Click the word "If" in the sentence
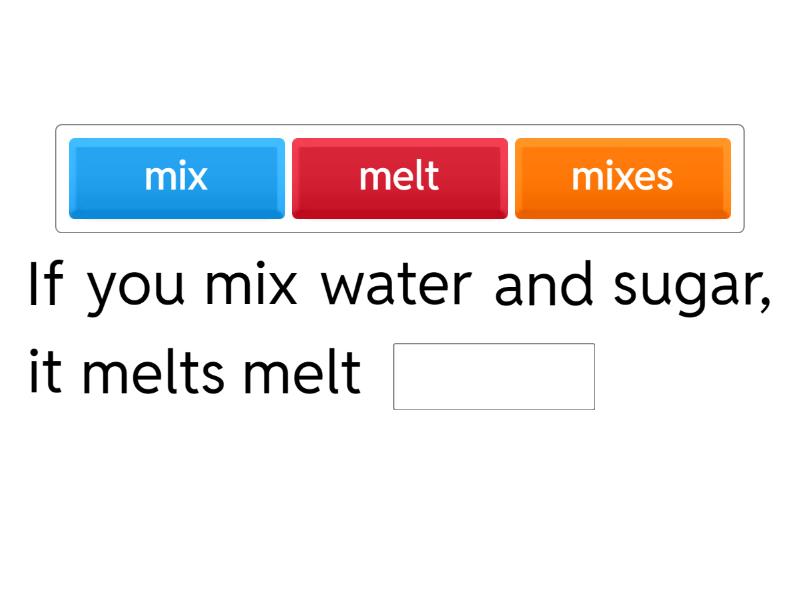 pos(45,285)
